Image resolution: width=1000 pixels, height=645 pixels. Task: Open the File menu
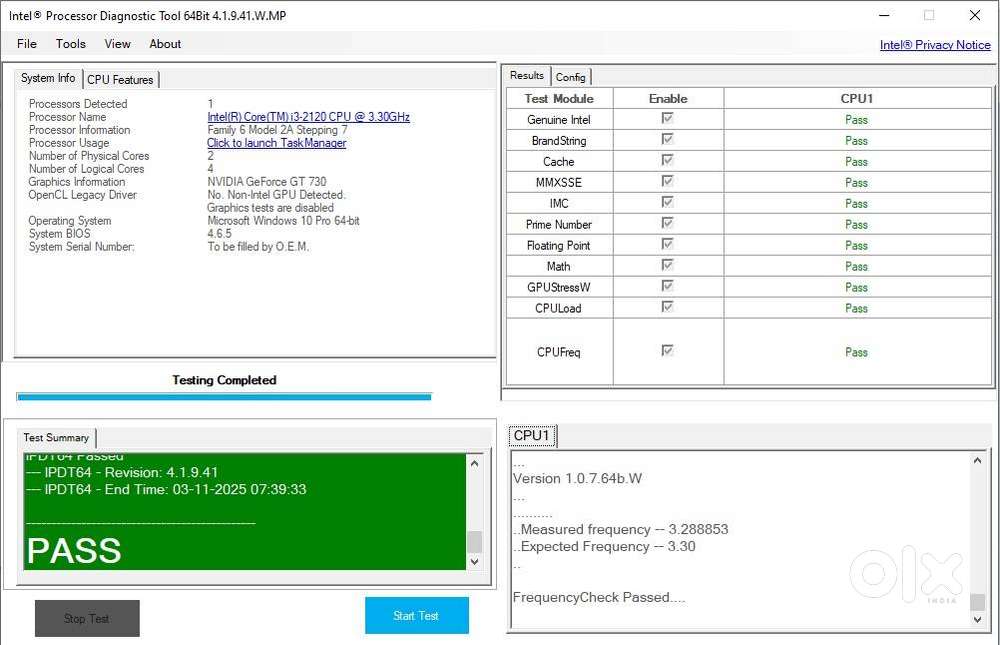[26, 43]
